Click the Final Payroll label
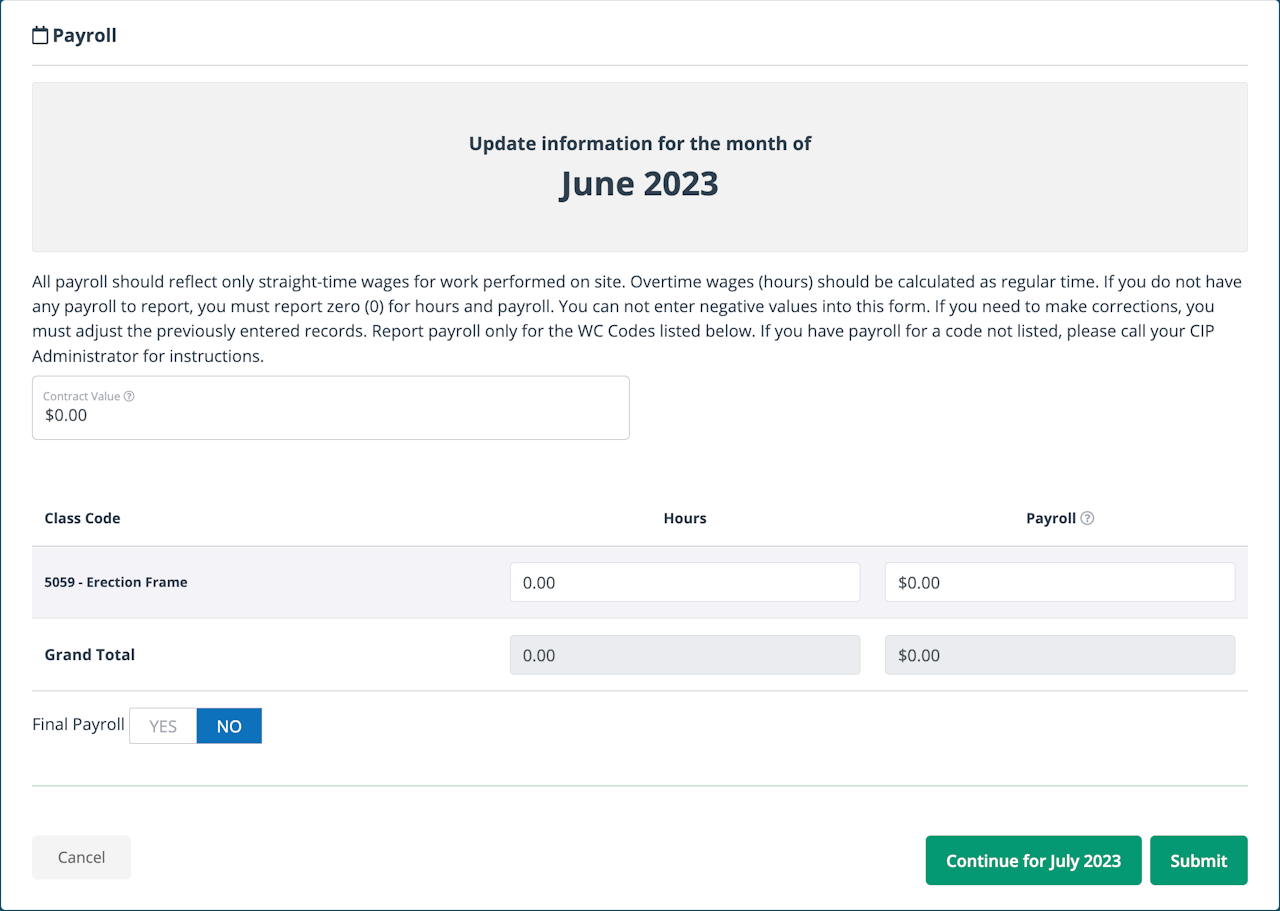The height and width of the screenshot is (911, 1280). tap(78, 724)
